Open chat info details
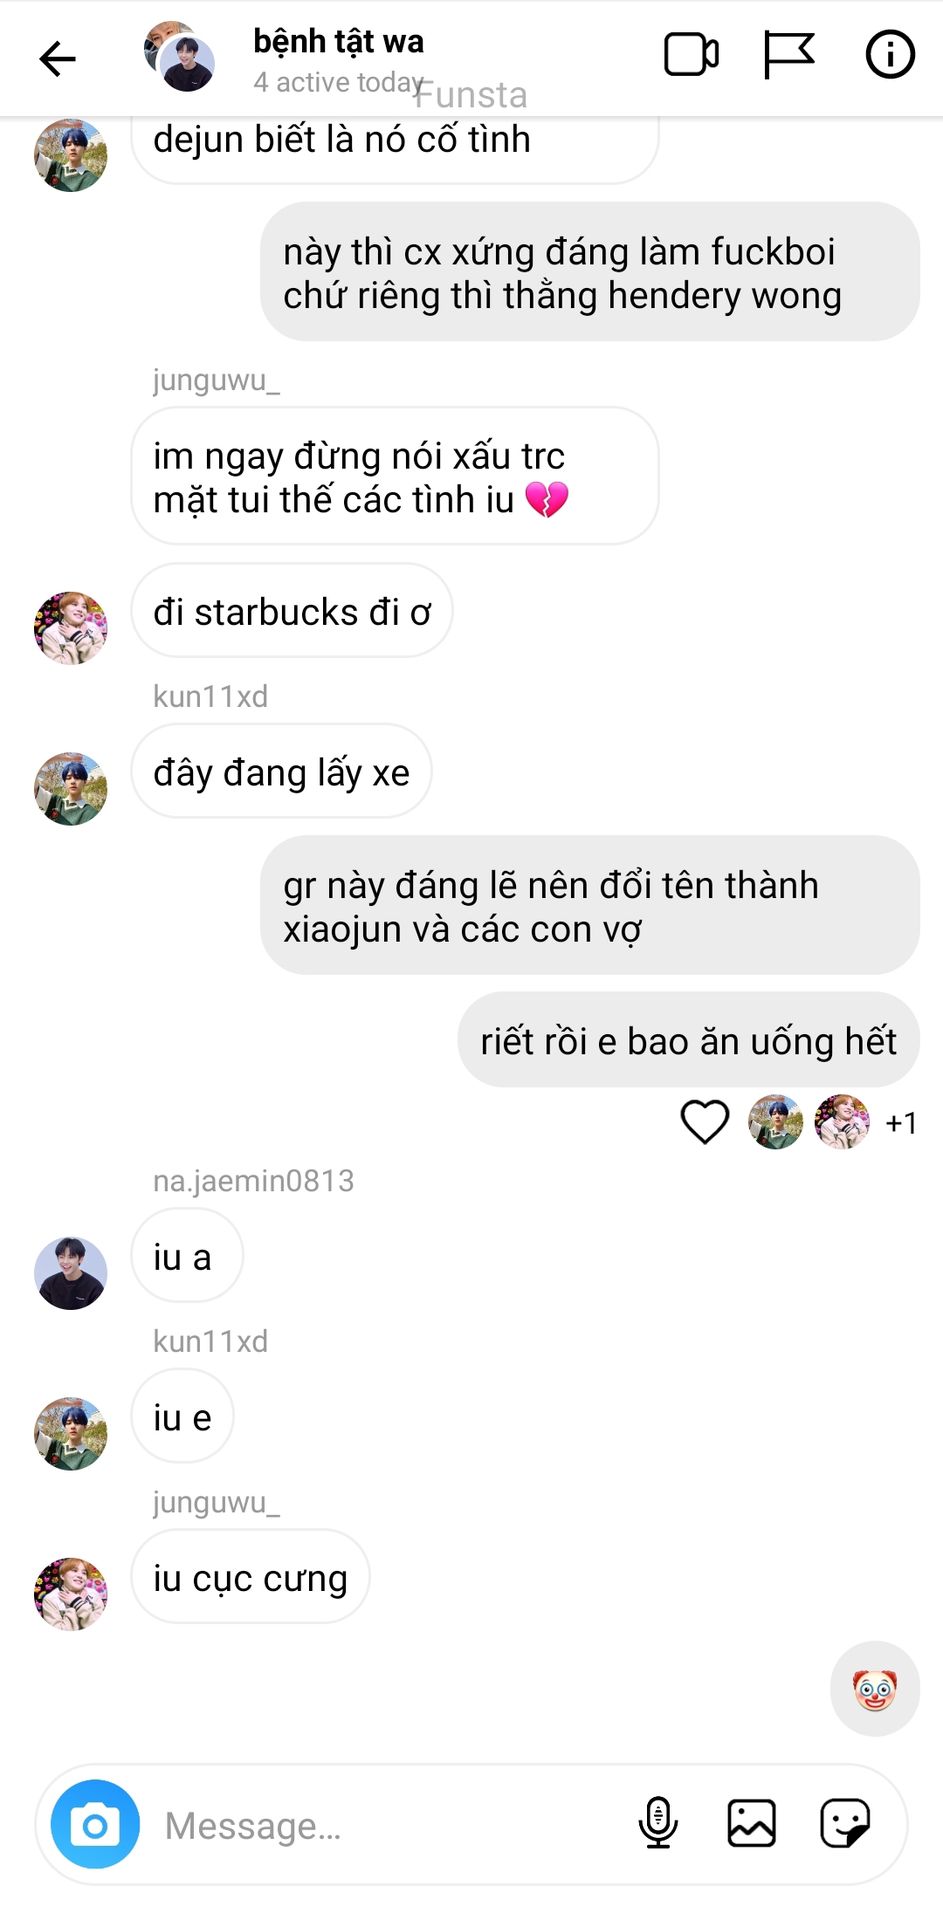 (x=889, y=54)
